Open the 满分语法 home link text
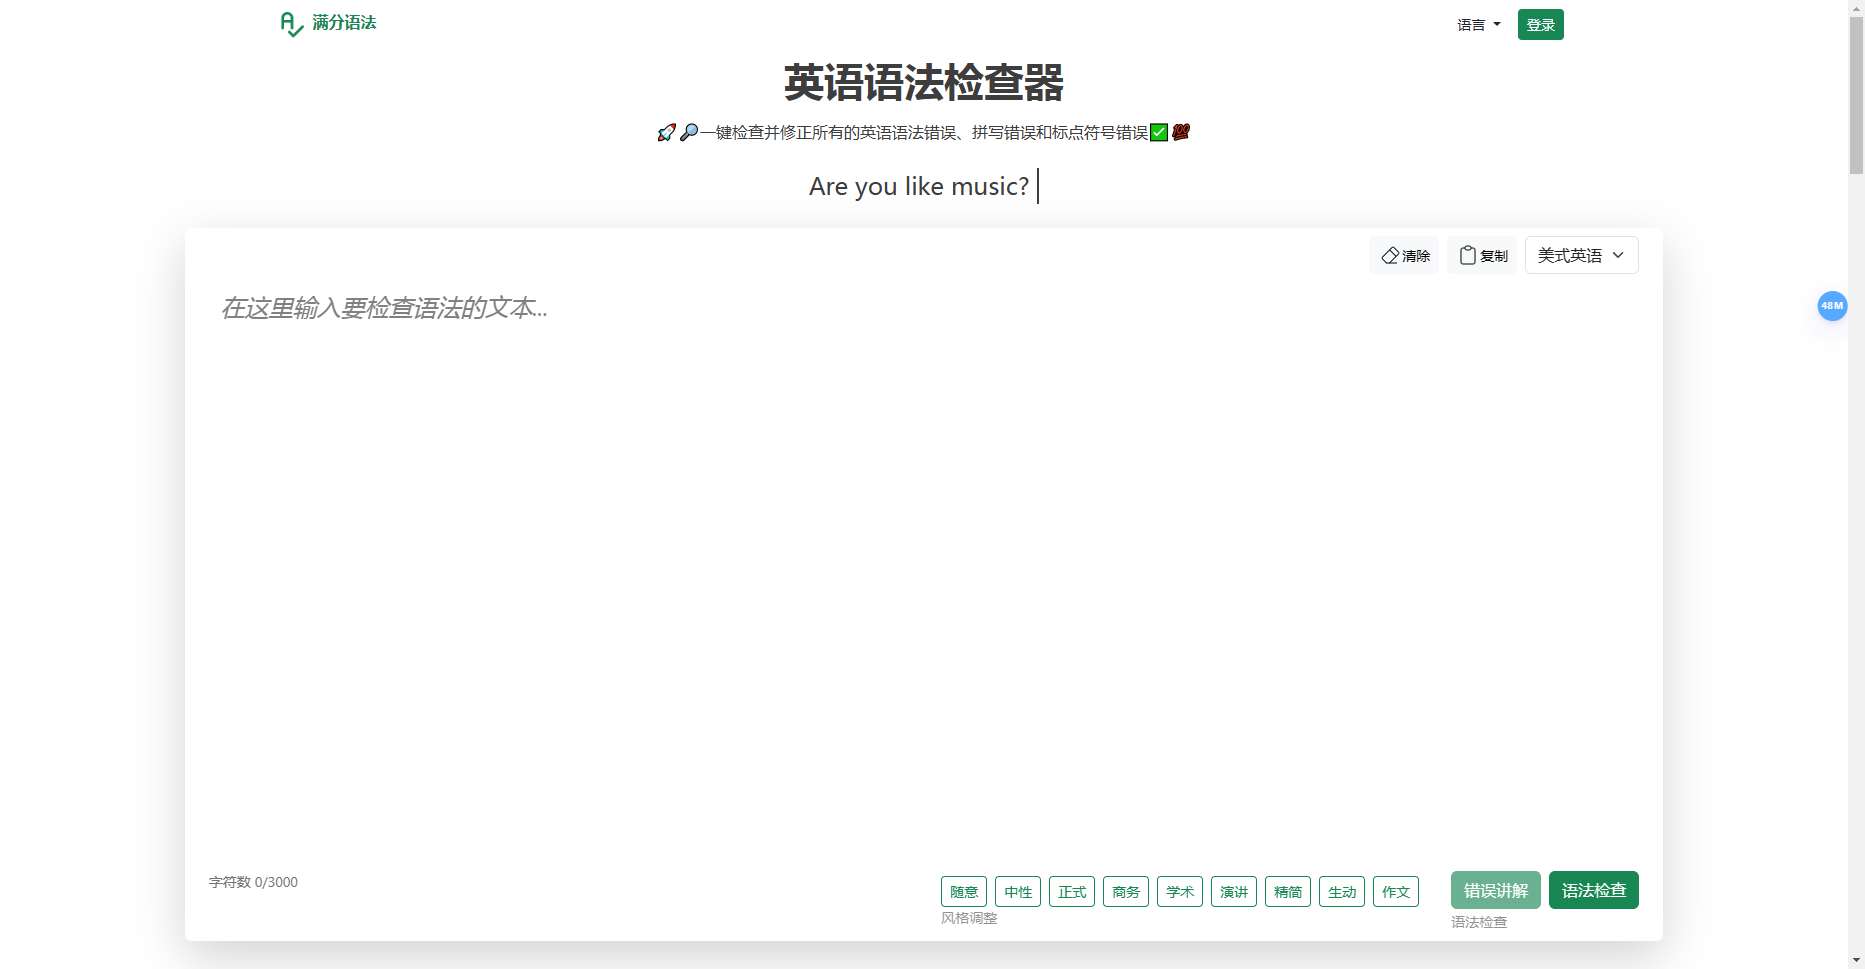 (x=344, y=23)
